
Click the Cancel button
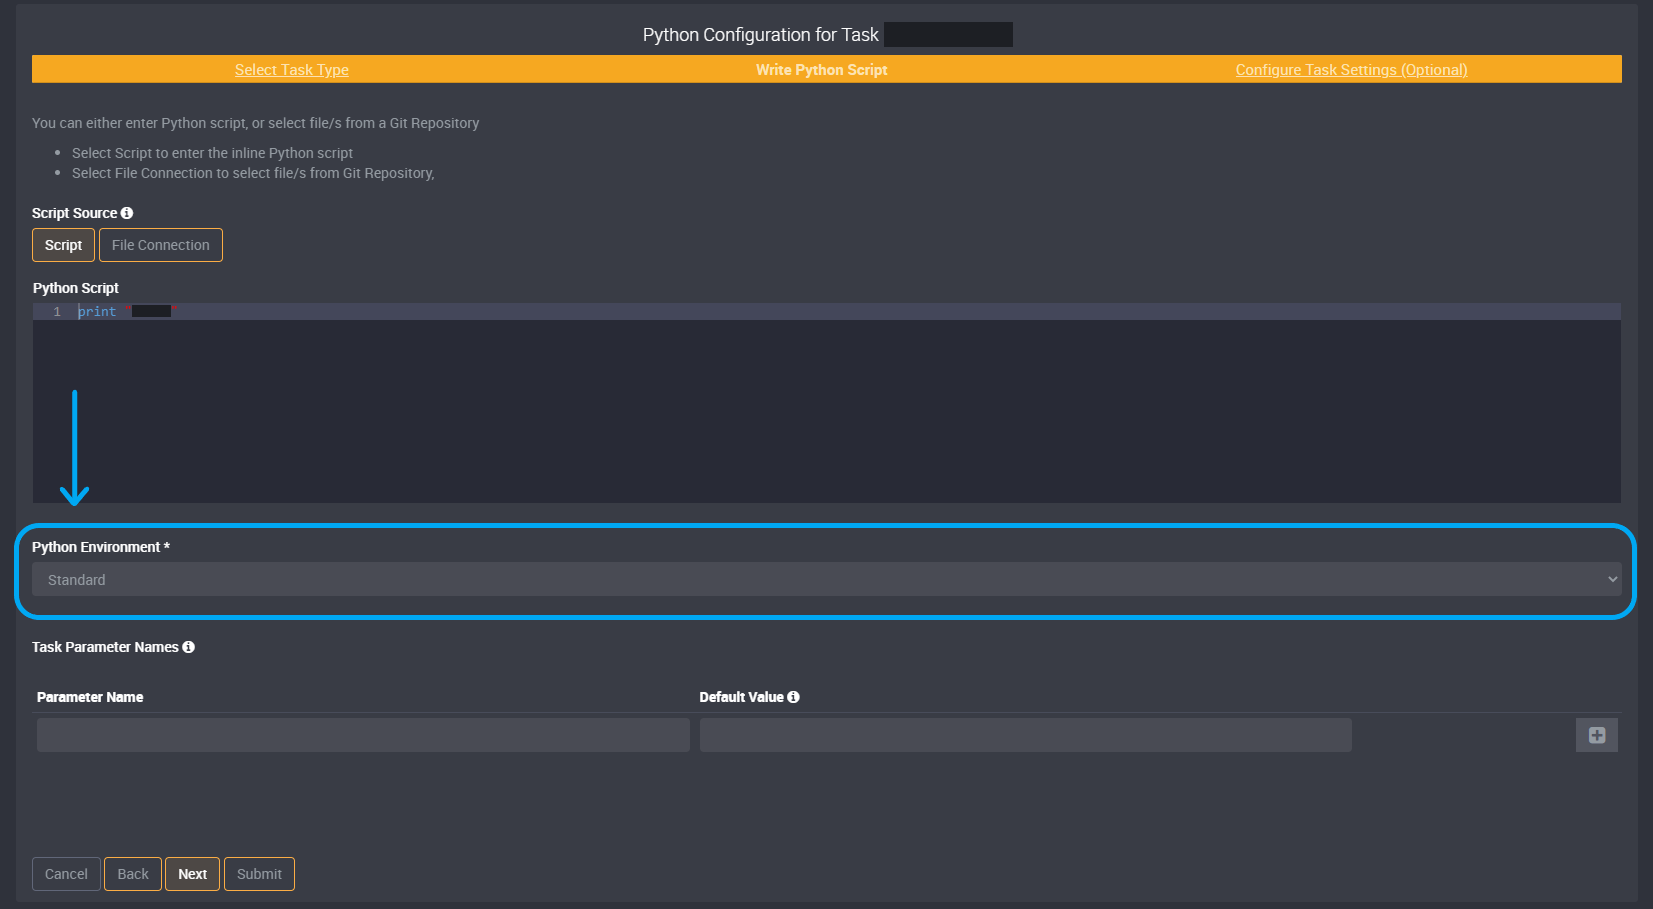tap(66, 874)
